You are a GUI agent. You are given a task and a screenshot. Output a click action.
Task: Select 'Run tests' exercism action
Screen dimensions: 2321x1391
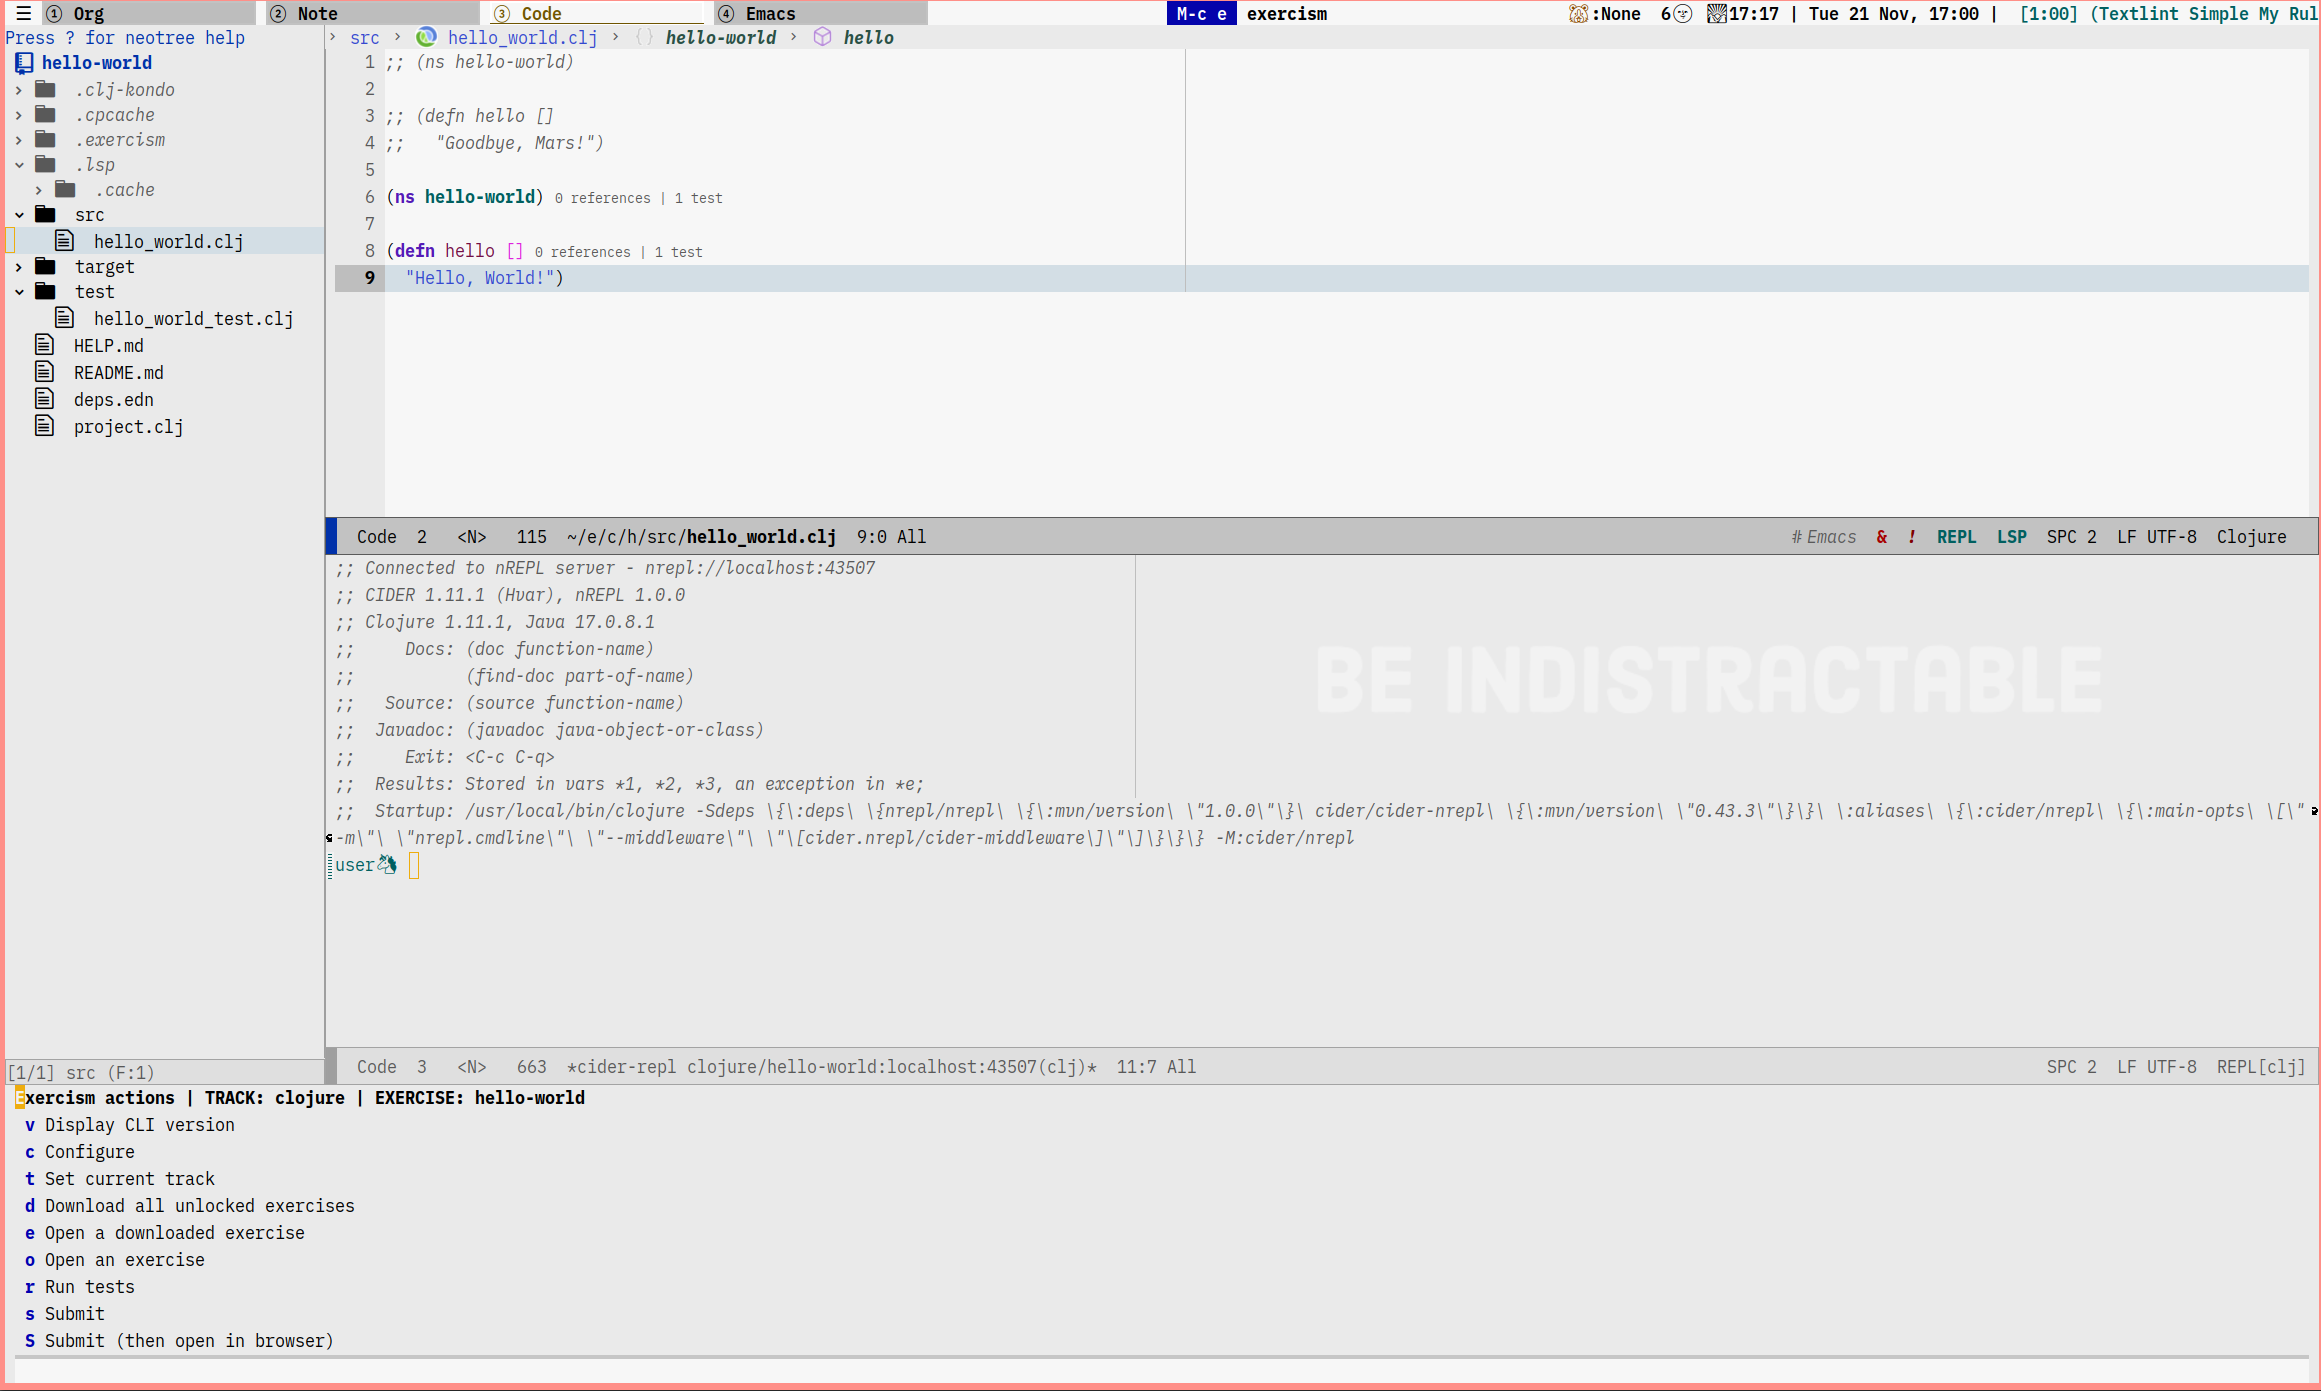pos(79,1287)
